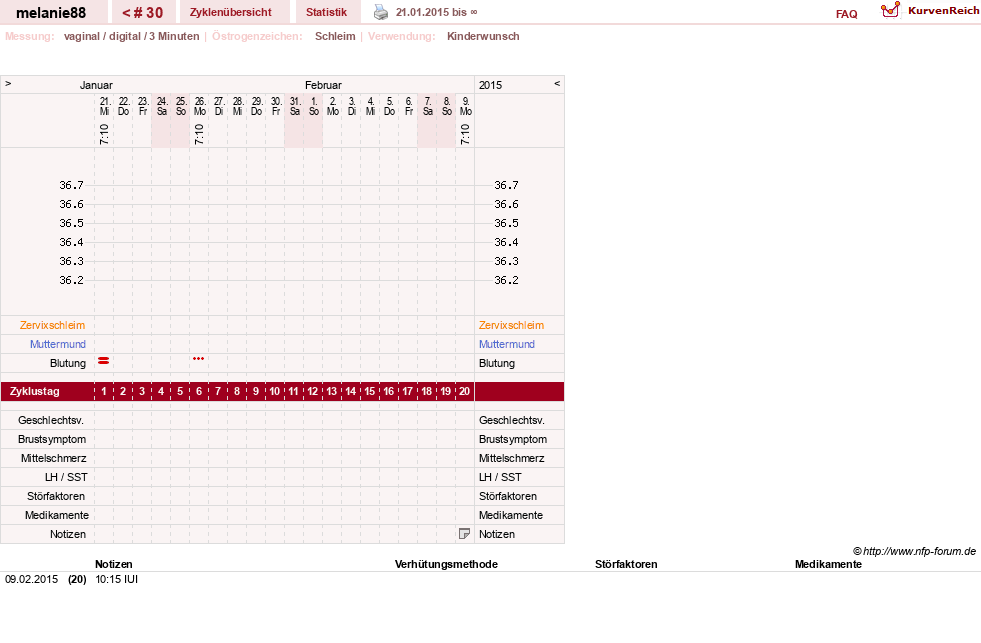Click the '>' arrow left of Januar
The height and width of the screenshot is (643, 981).
click(8, 83)
